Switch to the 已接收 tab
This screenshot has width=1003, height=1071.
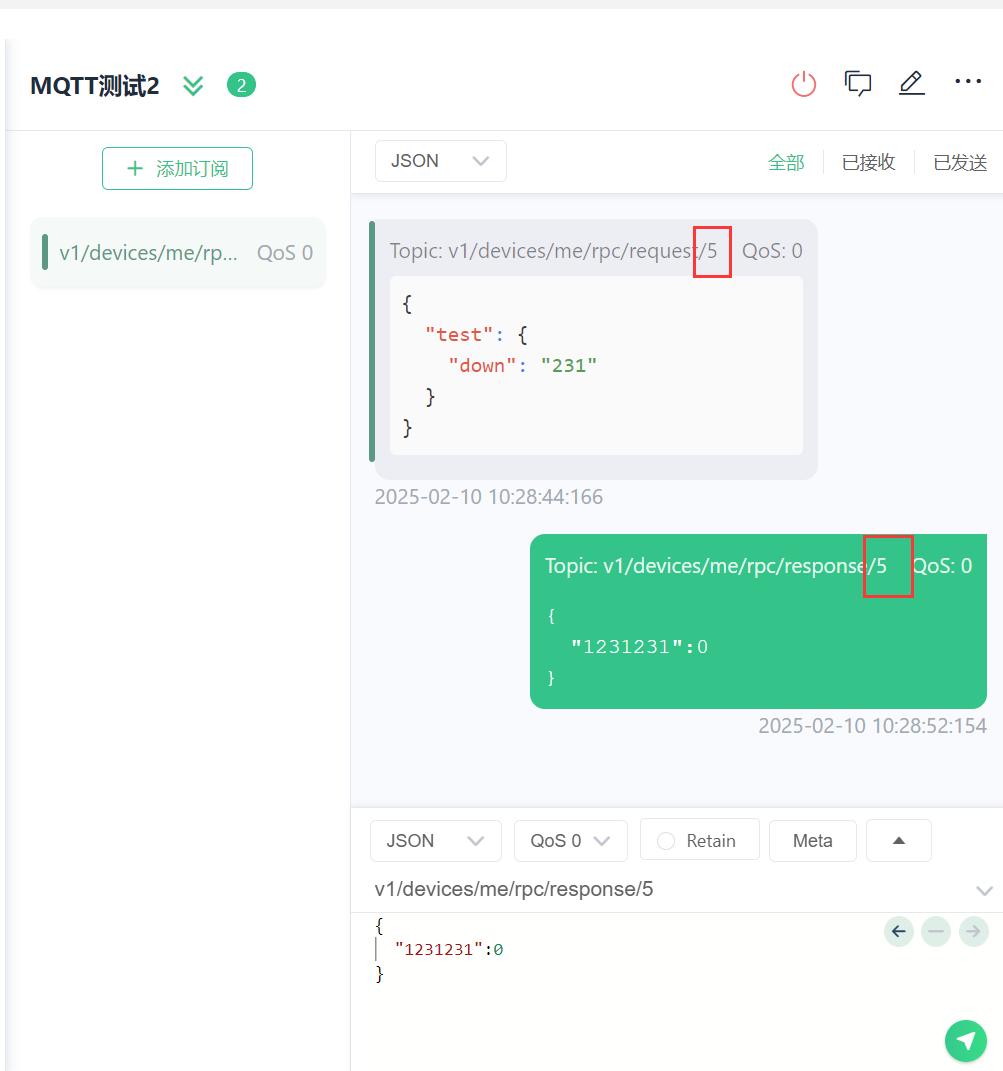(x=868, y=163)
